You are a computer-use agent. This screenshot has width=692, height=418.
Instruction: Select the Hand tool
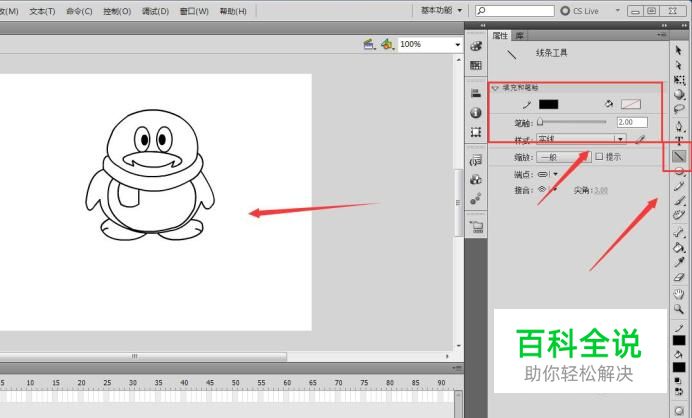679,294
